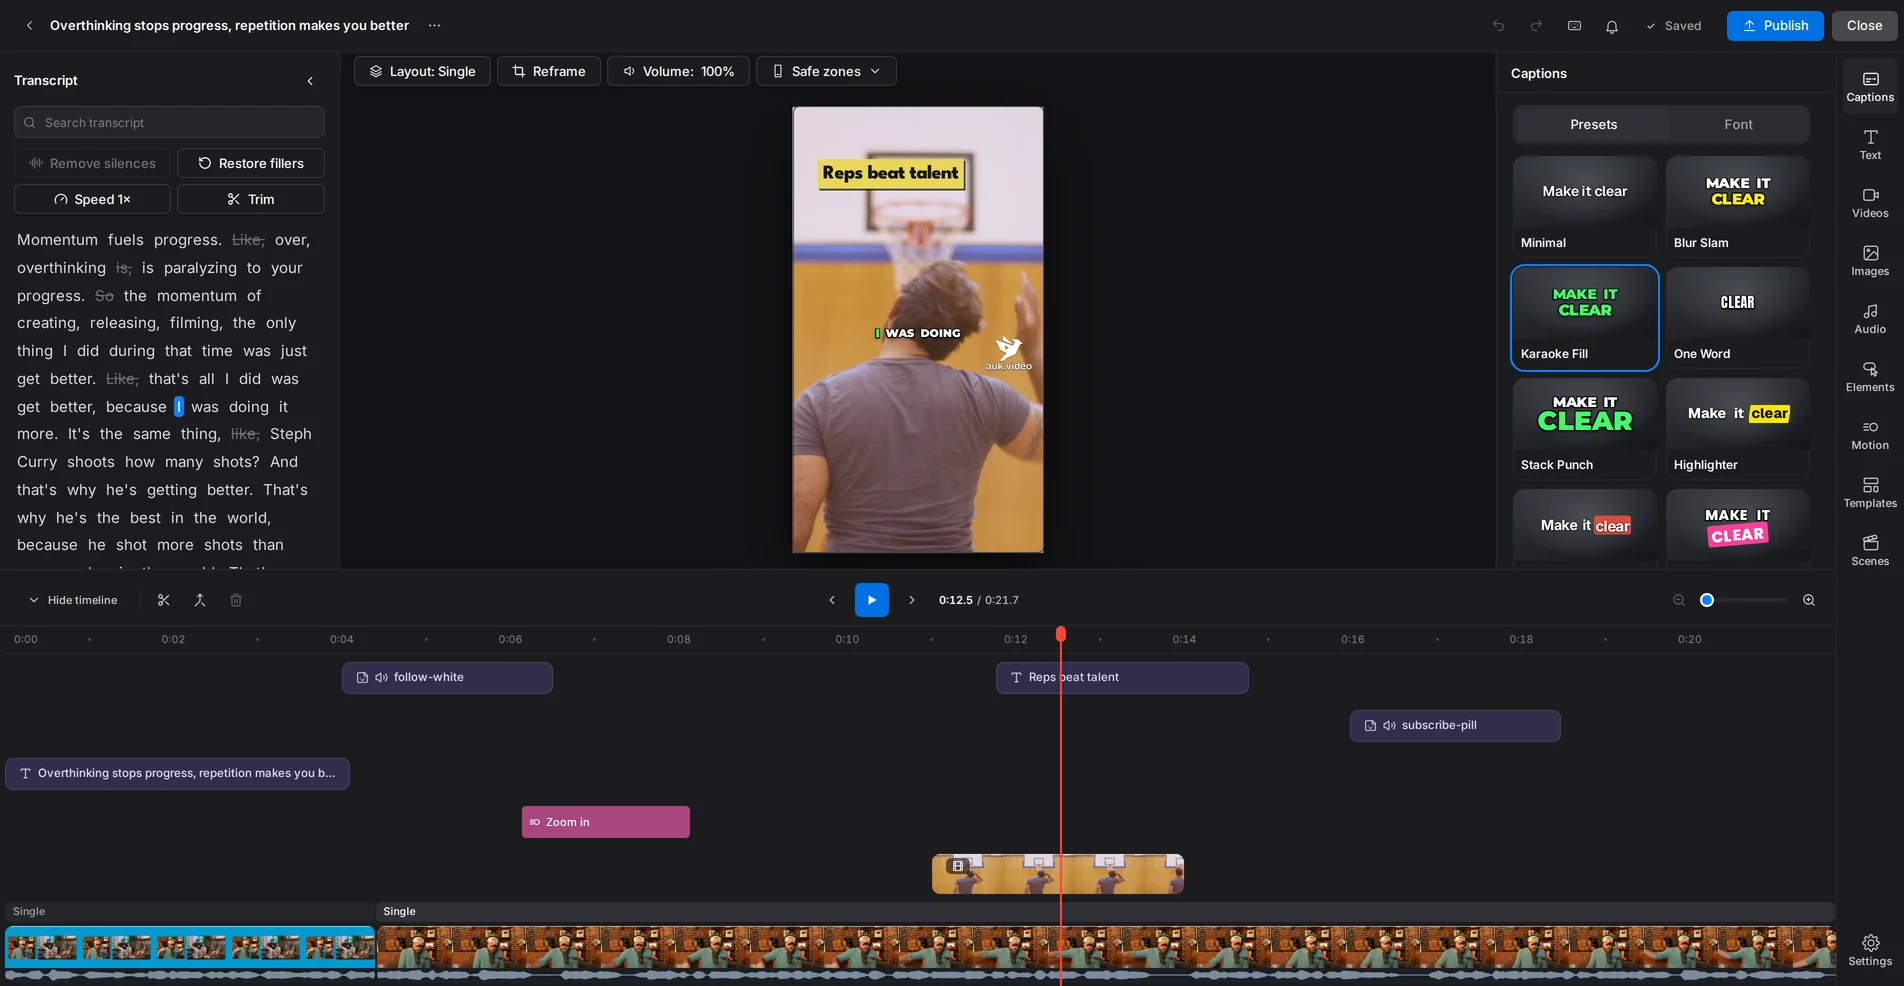This screenshot has width=1904, height=986.
Task: Click the redo arrow icon
Action: pyautogui.click(x=1536, y=26)
